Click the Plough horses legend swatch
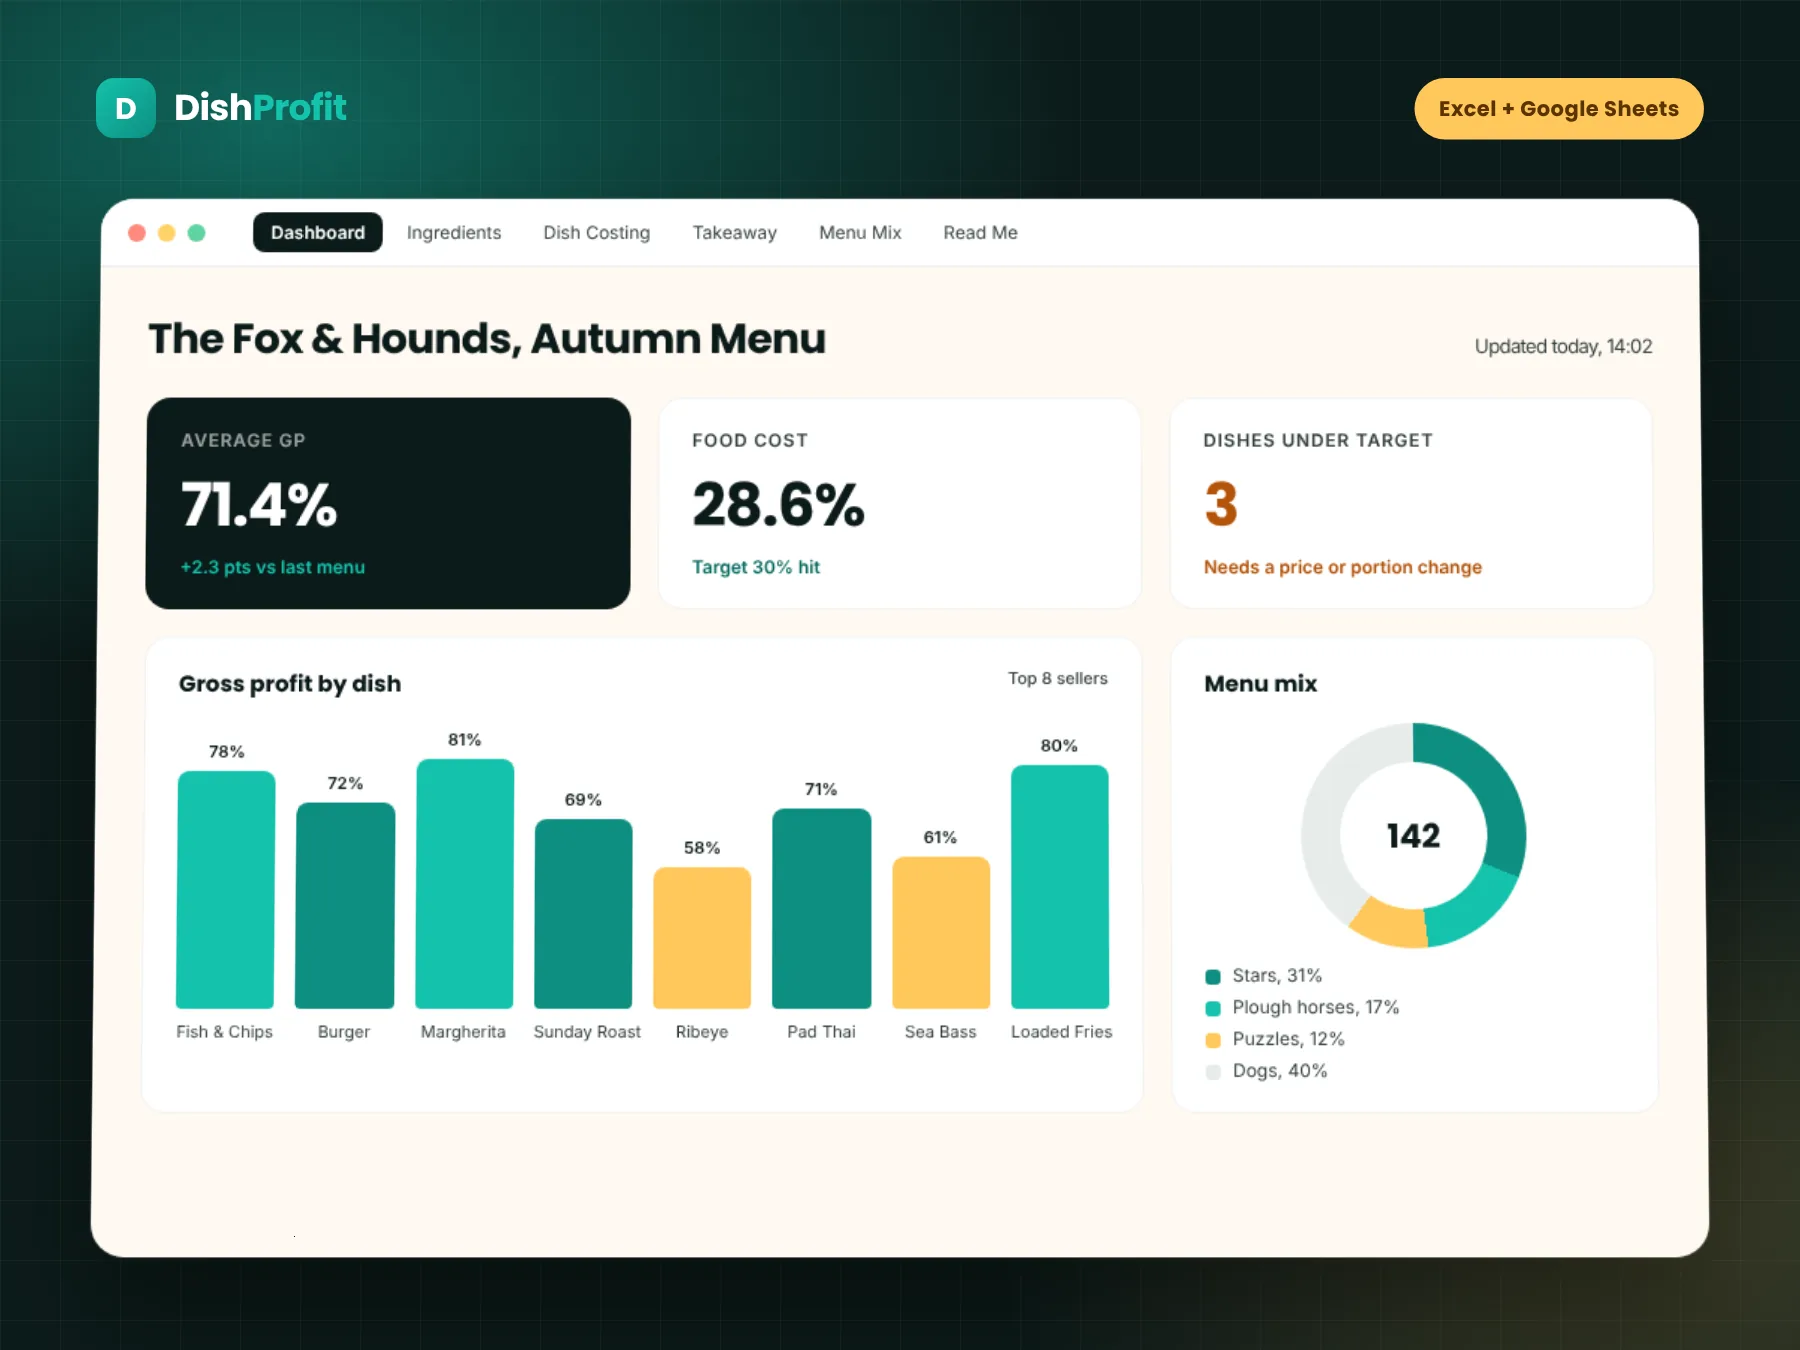This screenshot has width=1800, height=1350. [x=1213, y=1009]
